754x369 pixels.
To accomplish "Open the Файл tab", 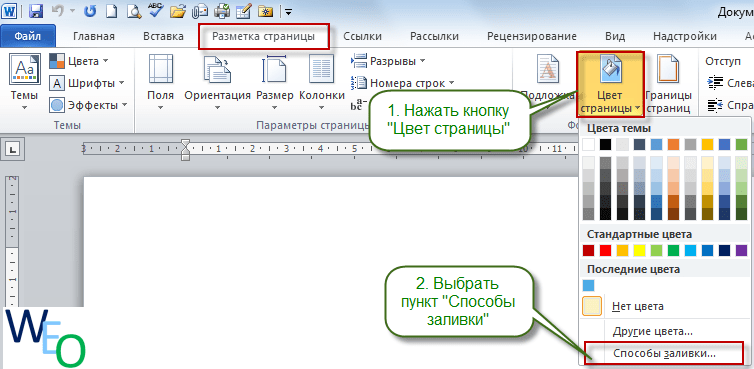I will [x=28, y=36].
